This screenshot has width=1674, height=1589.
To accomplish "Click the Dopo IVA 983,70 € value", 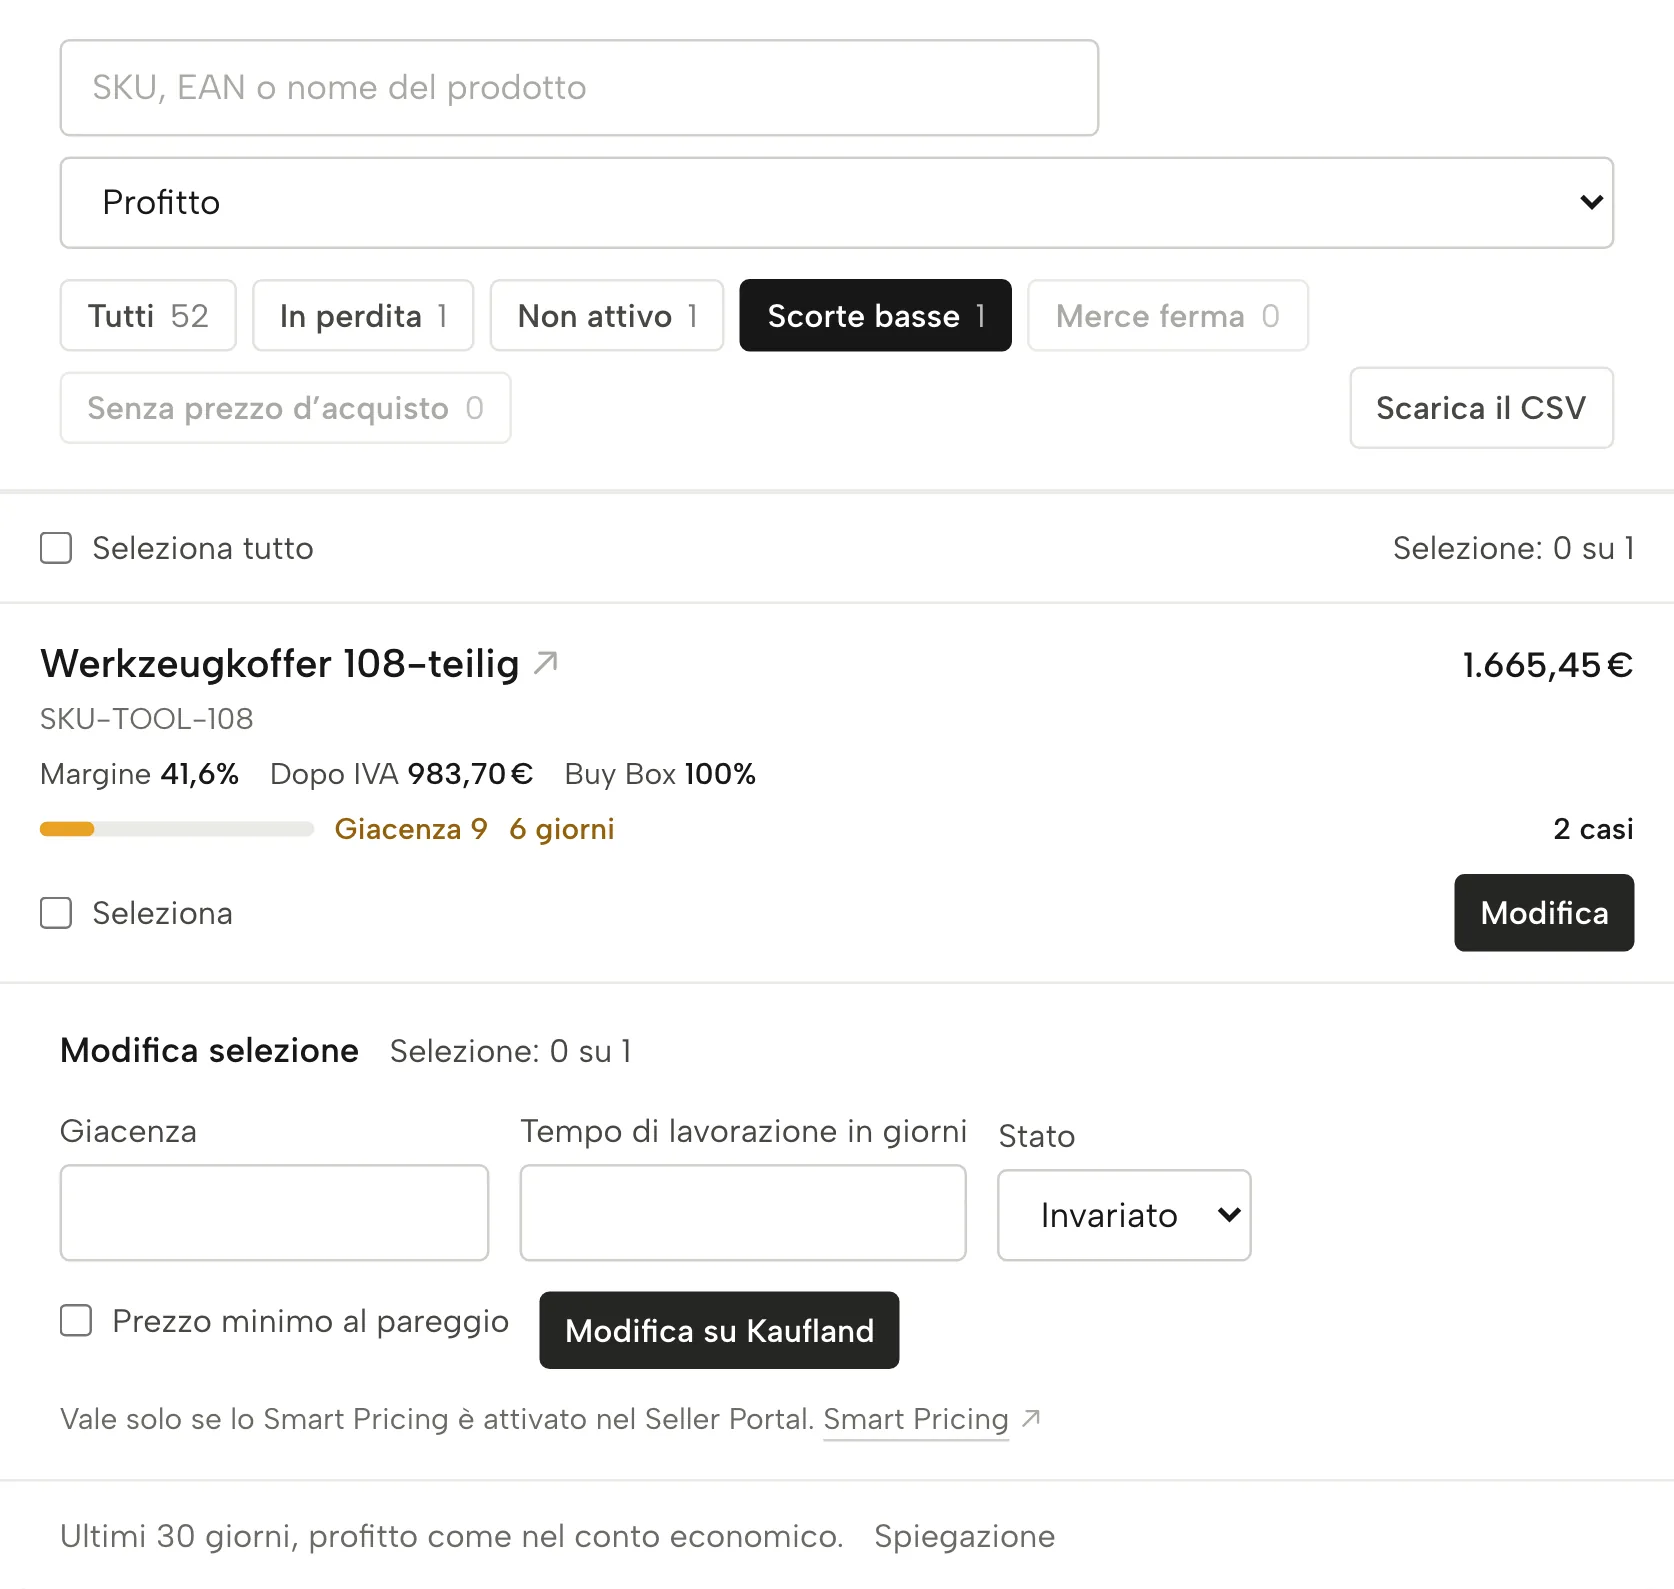I will 402,774.
